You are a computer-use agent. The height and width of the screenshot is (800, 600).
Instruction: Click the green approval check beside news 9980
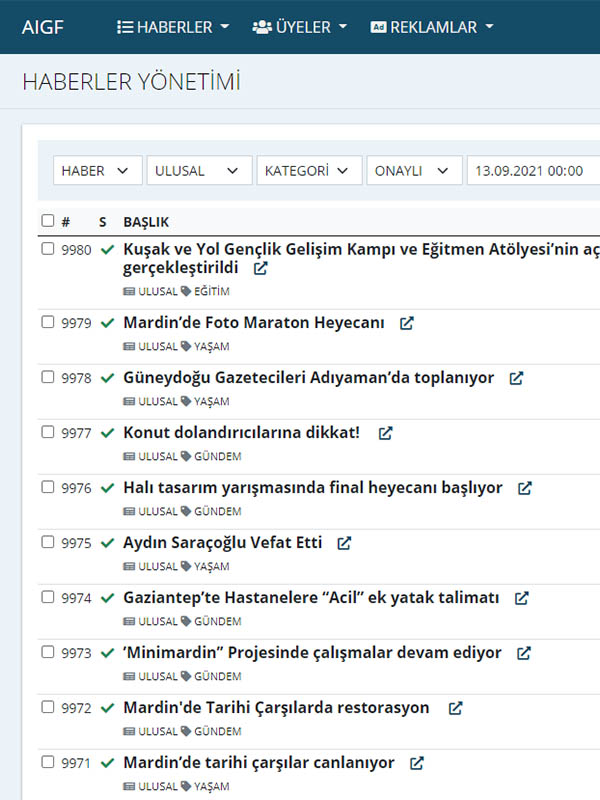point(107,249)
